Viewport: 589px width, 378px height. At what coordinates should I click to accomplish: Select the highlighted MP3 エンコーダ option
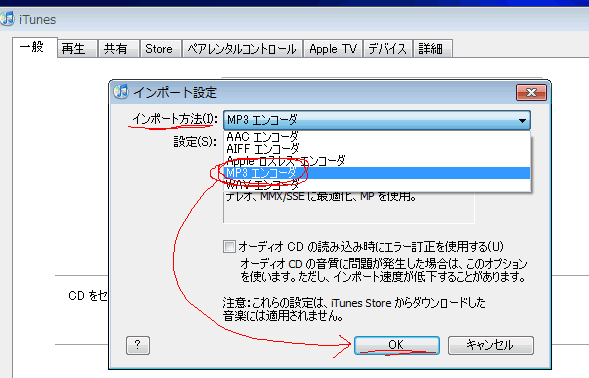point(377,173)
